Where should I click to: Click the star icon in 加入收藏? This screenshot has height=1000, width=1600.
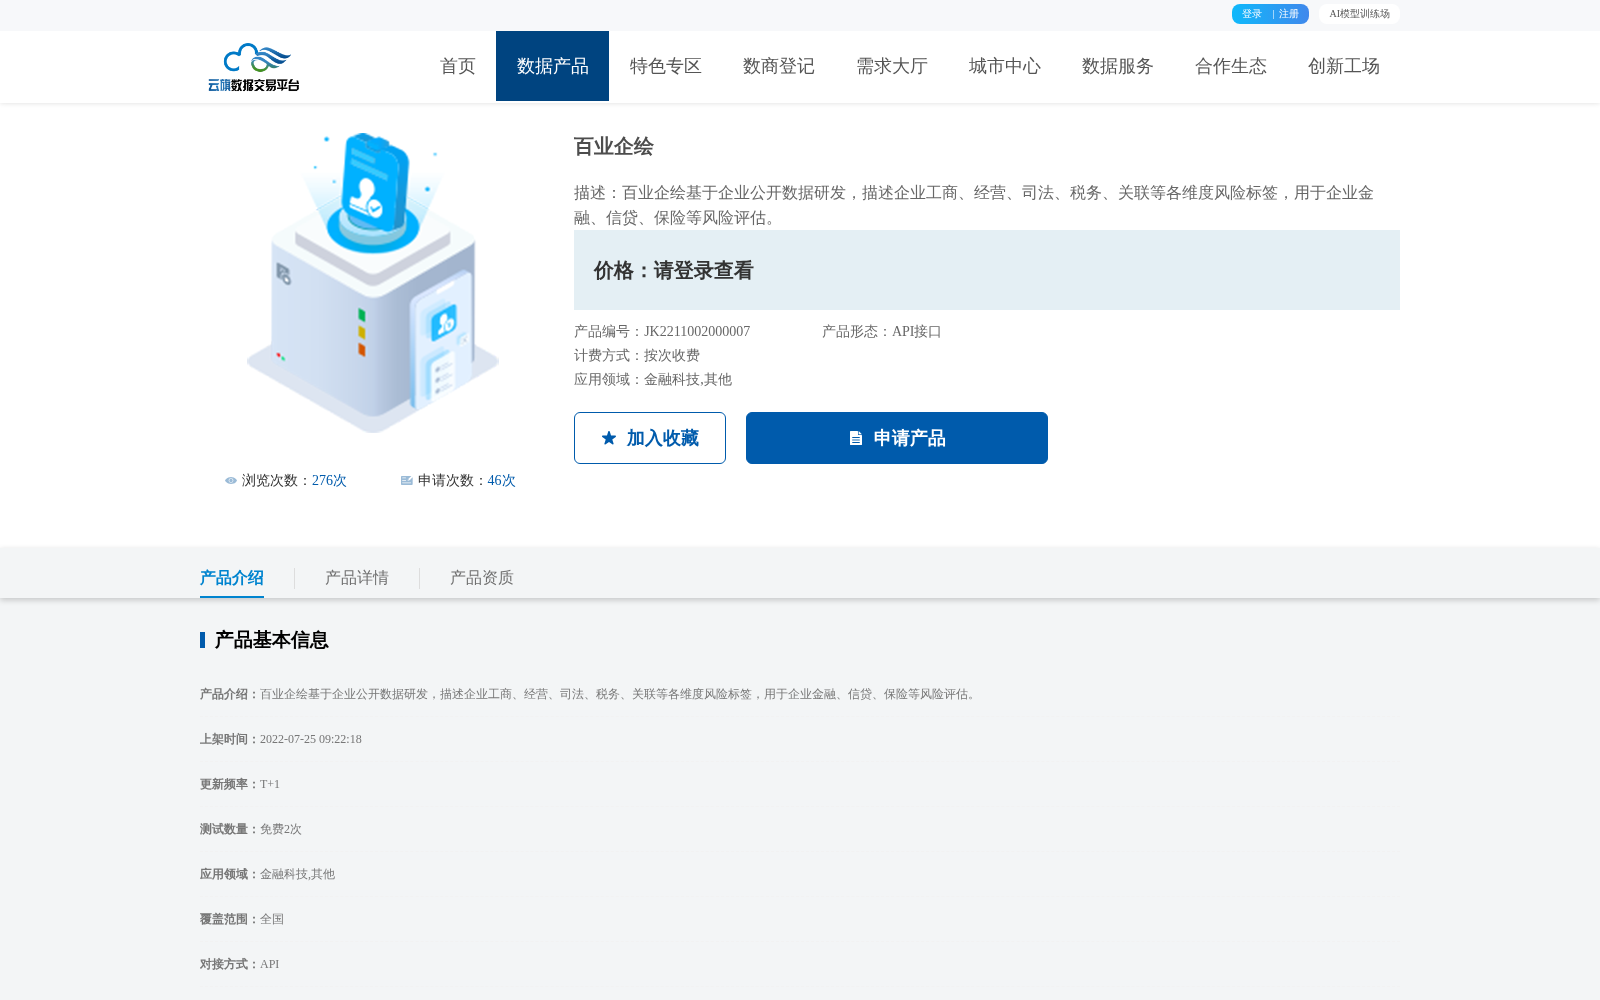[609, 438]
